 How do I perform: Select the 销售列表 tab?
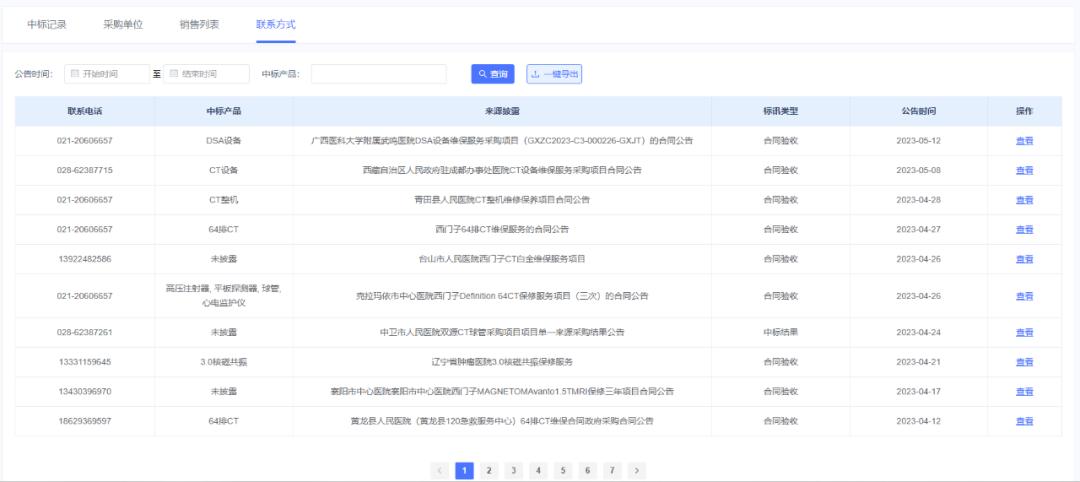200,24
